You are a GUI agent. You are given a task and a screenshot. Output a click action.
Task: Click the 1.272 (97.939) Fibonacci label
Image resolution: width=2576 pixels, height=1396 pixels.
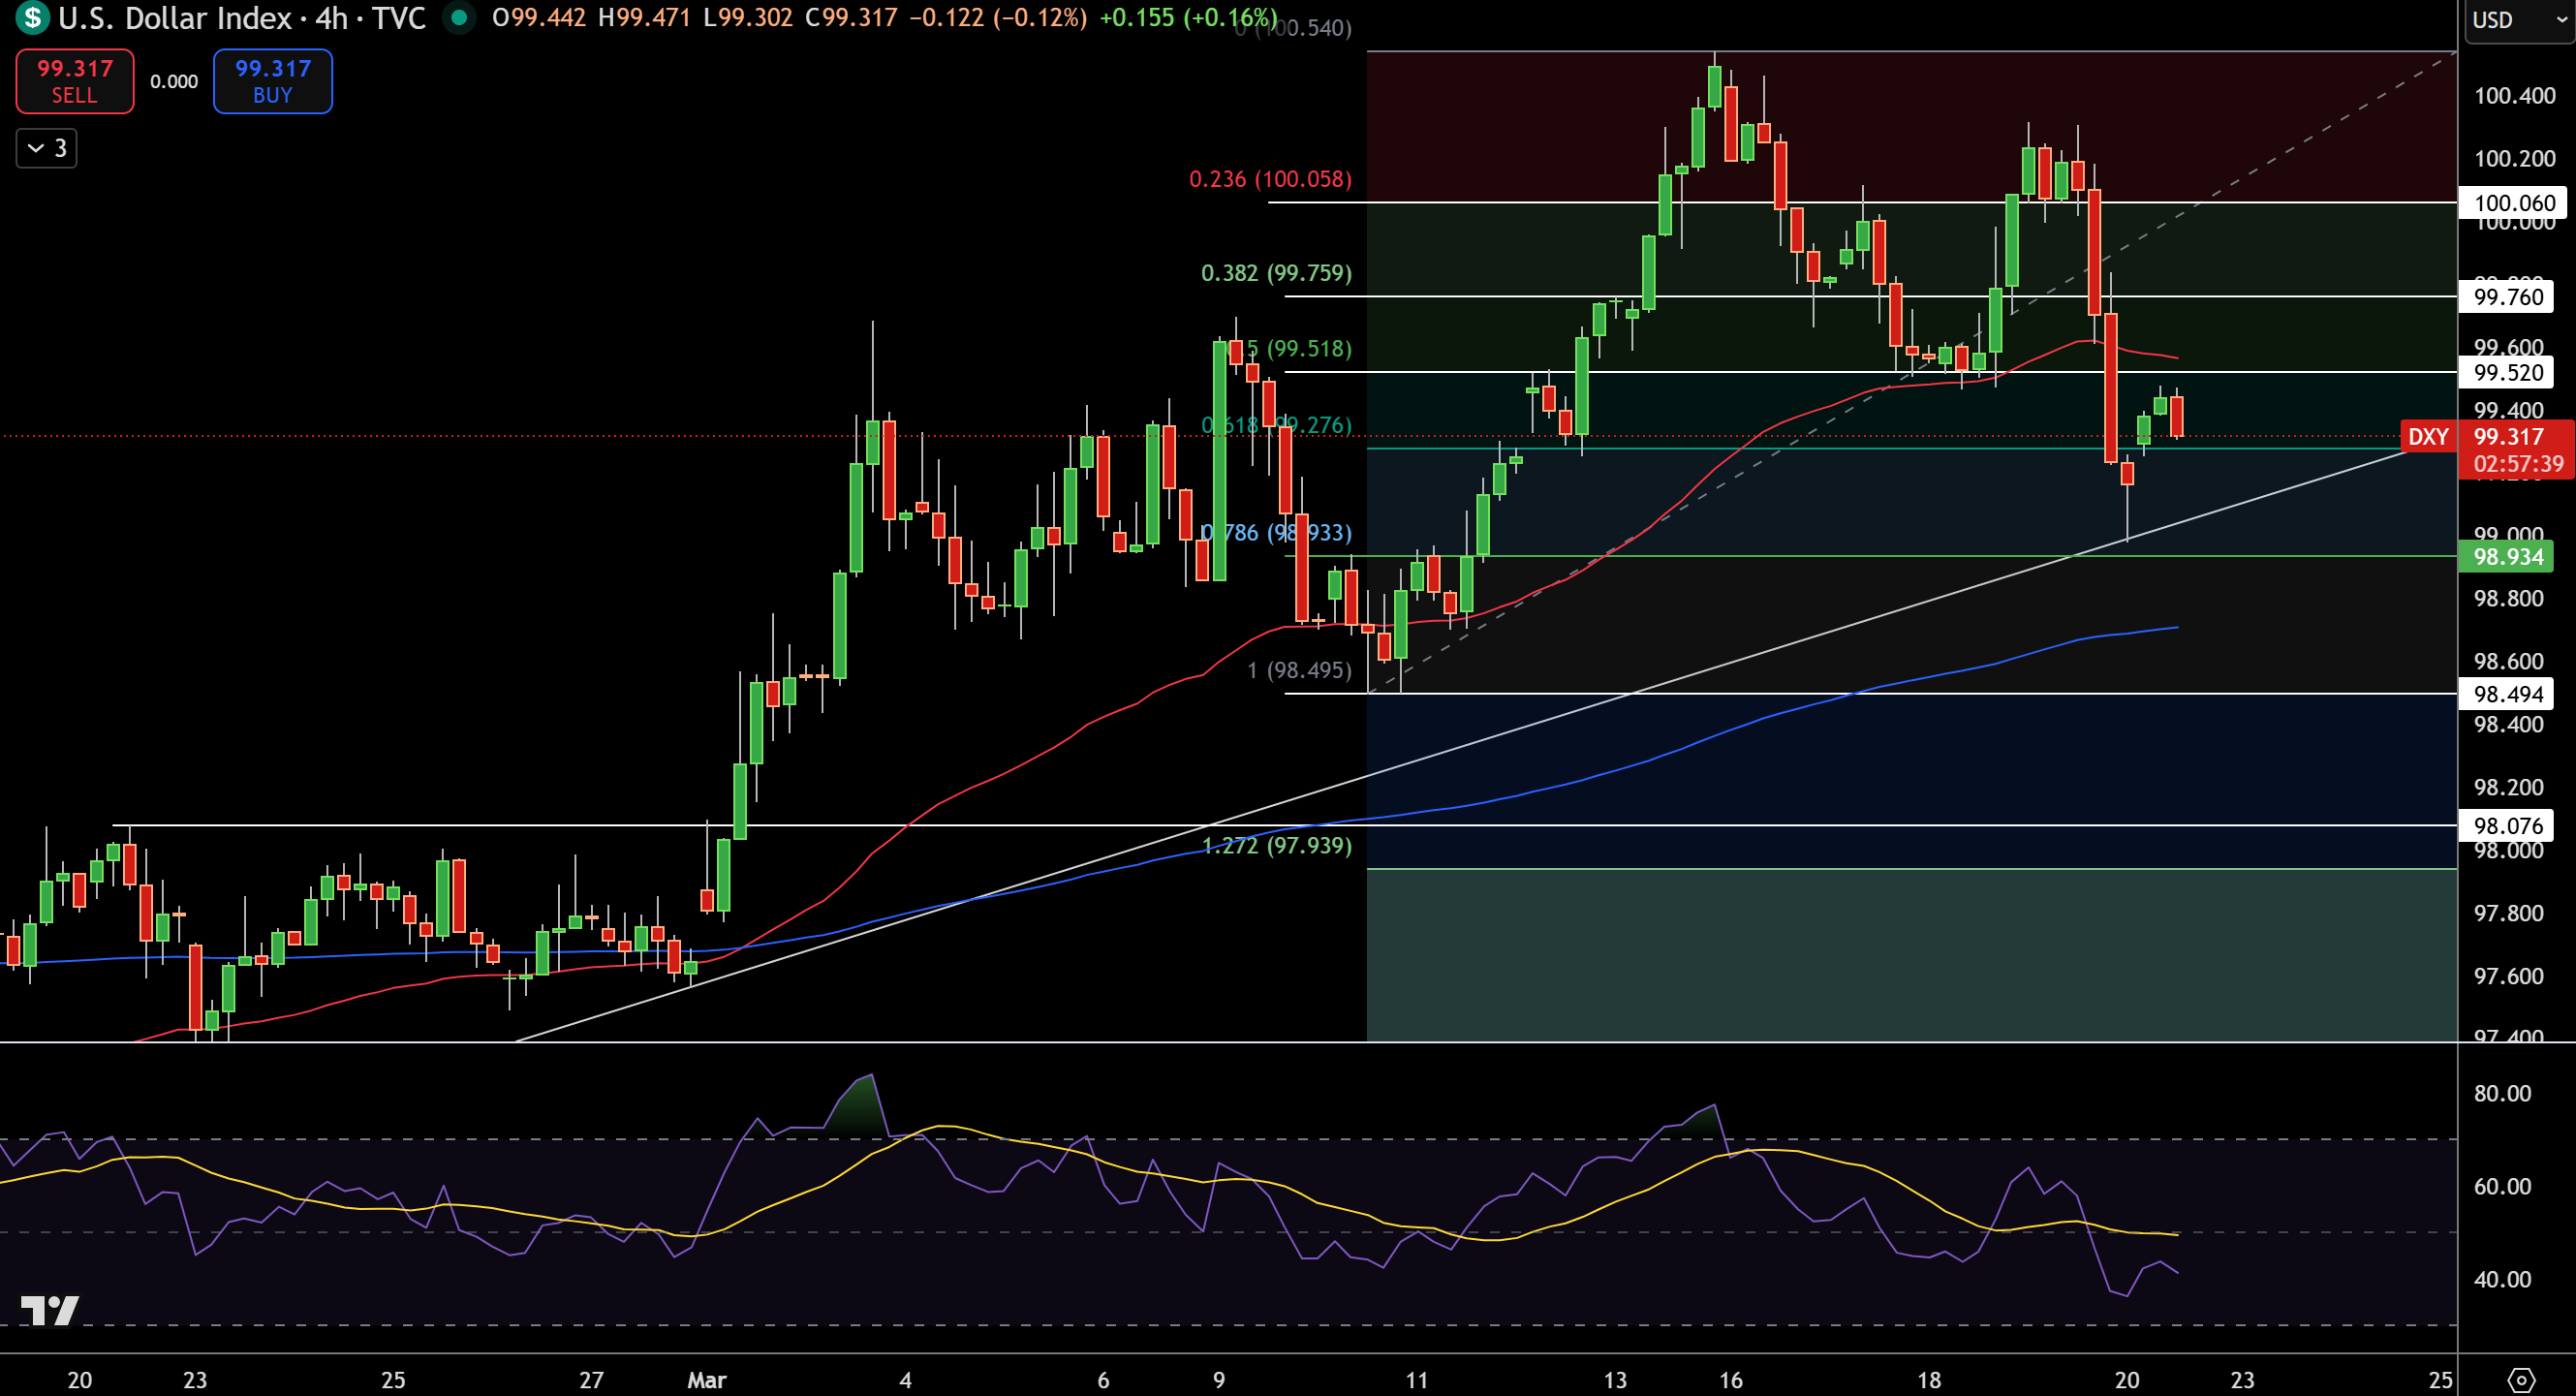tap(1276, 846)
